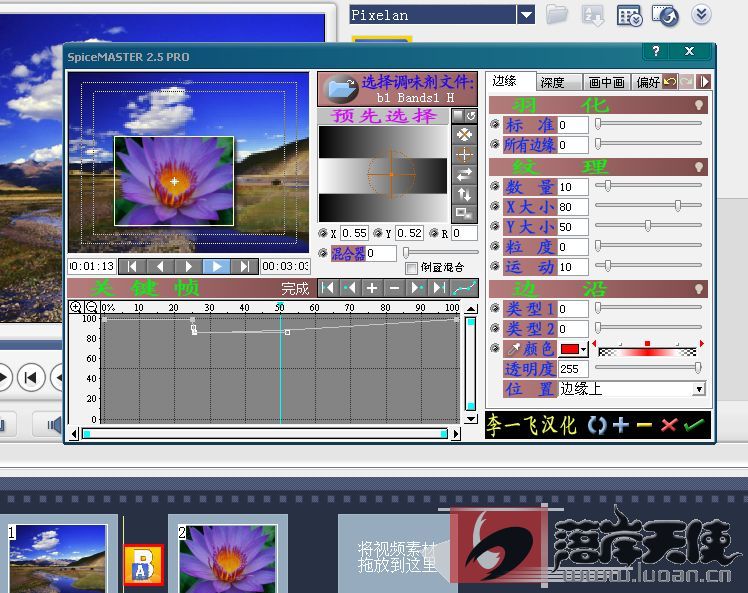Click the yellow undo arrow icon
The width and height of the screenshot is (748, 593).
pyautogui.click(x=670, y=82)
